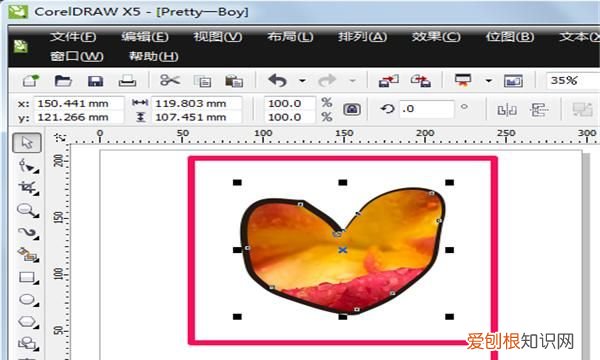This screenshot has width=600, height=360.
Task: Select the Pick tool arrow
Action: [27, 143]
